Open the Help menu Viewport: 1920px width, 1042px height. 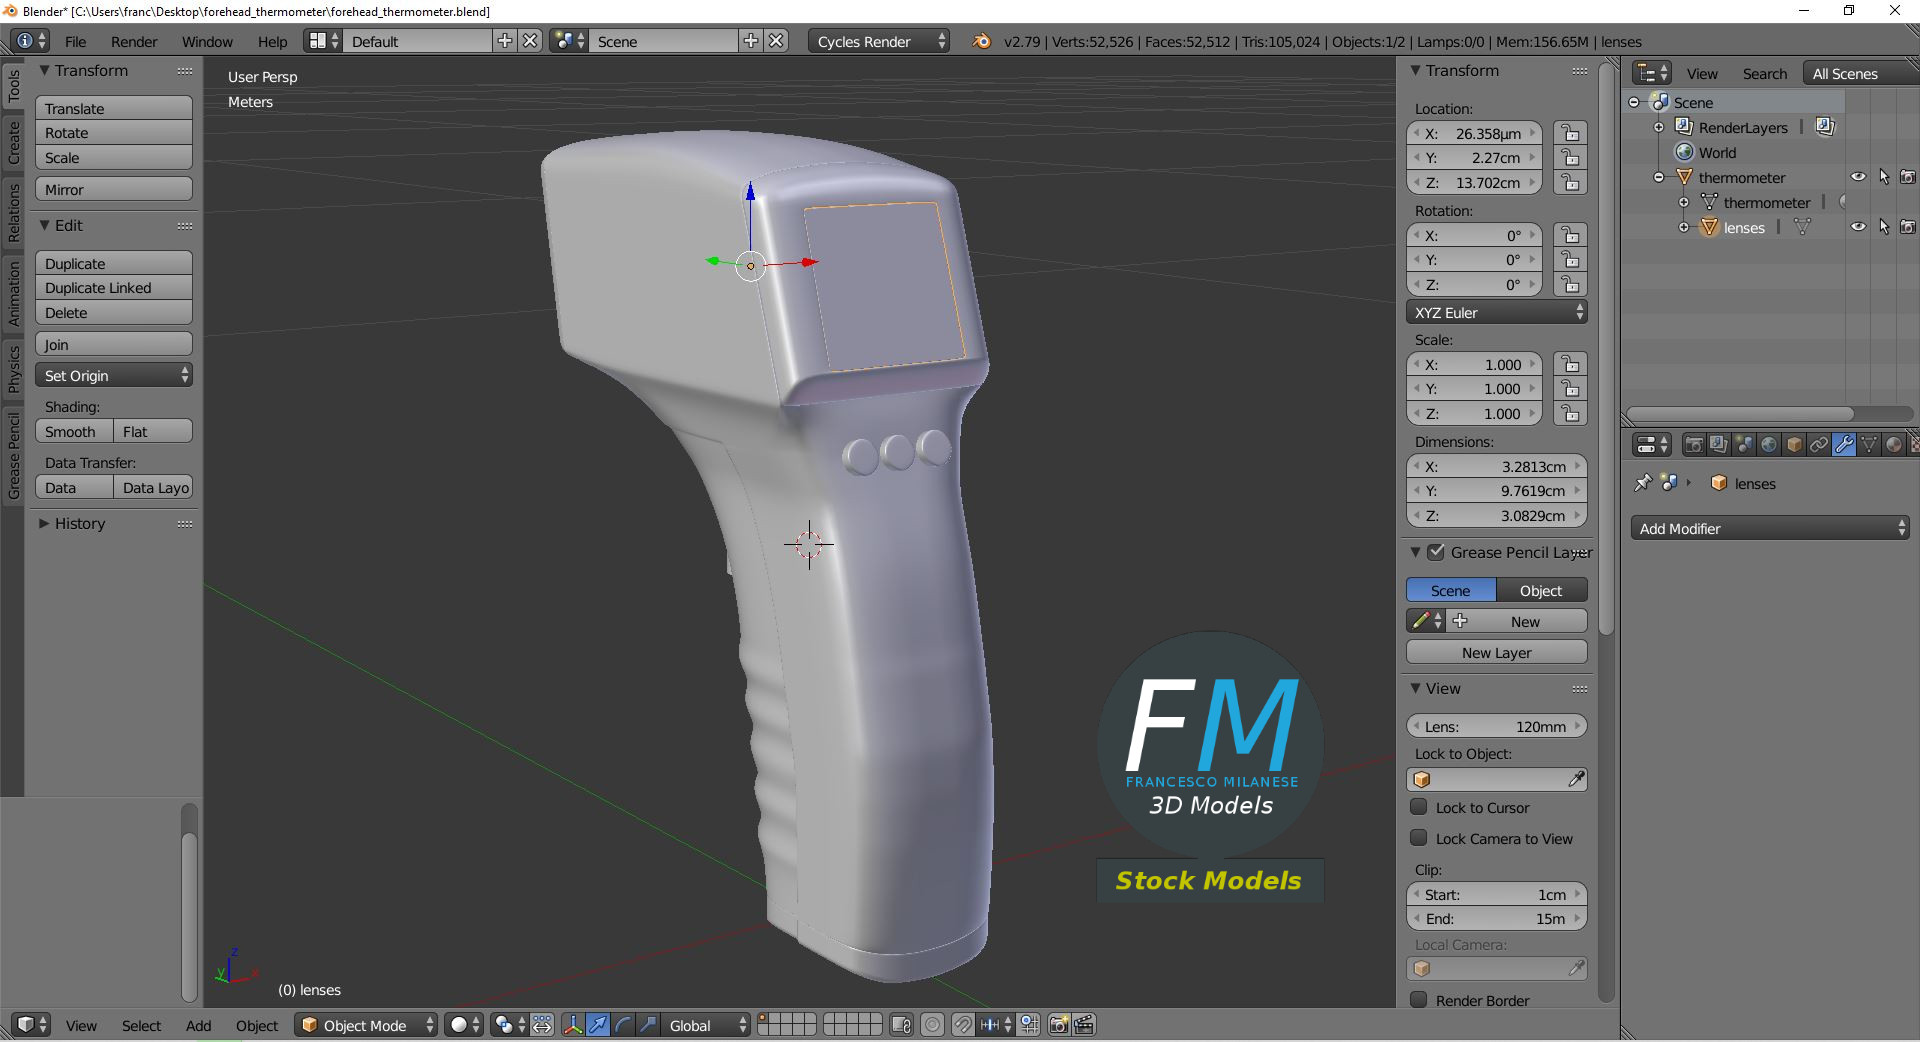pyautogui.click(x=272, y=41)
